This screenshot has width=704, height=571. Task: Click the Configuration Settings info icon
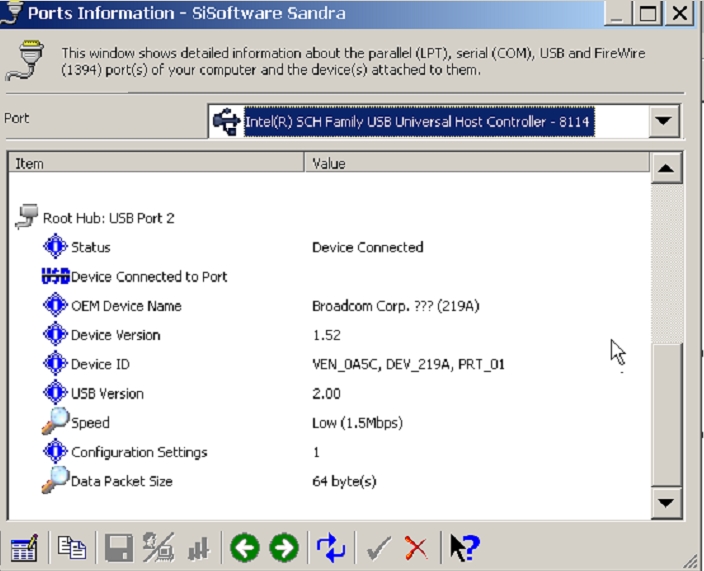coord(55,451)
